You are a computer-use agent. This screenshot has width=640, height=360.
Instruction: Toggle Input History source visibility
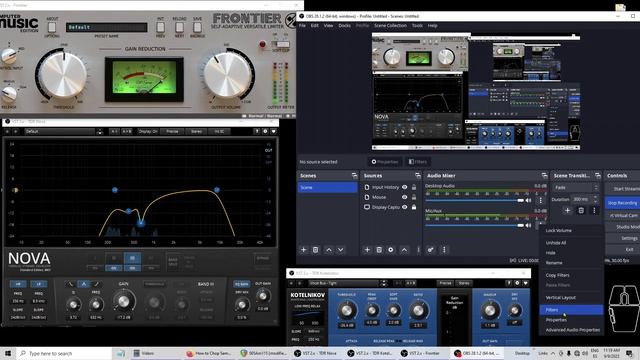[x=404, y=187]
